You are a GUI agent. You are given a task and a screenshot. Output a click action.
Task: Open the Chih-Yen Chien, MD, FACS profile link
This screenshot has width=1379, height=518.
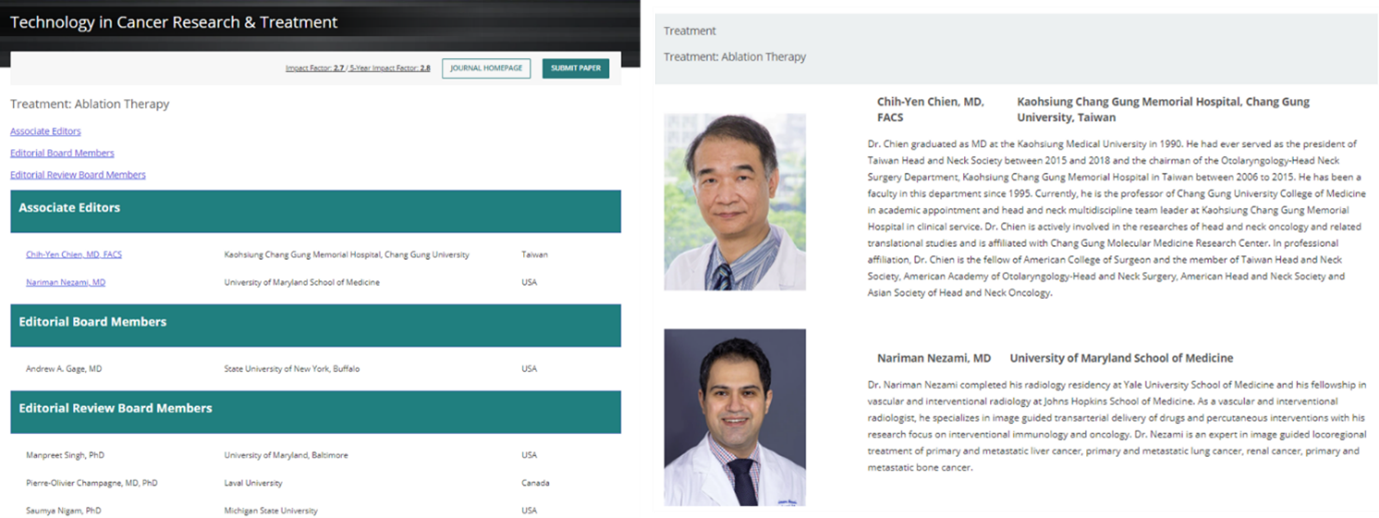[74, 255]
